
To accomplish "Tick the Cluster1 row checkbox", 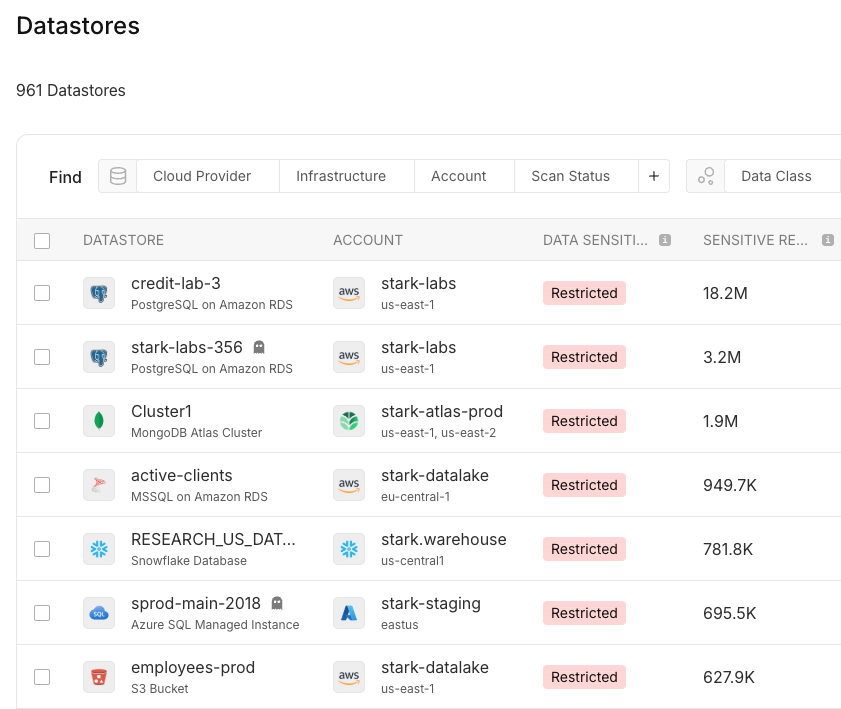I will [x=42, y=421].
